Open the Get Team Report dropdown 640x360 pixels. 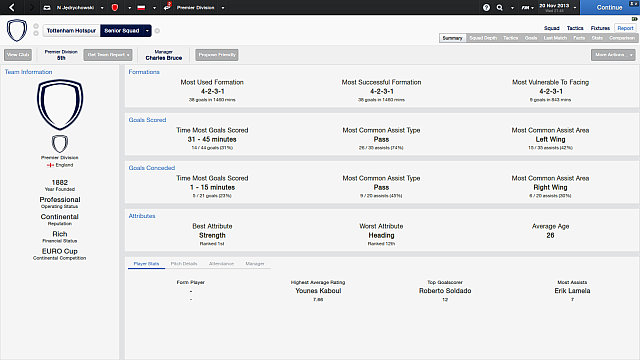(108, 55)
